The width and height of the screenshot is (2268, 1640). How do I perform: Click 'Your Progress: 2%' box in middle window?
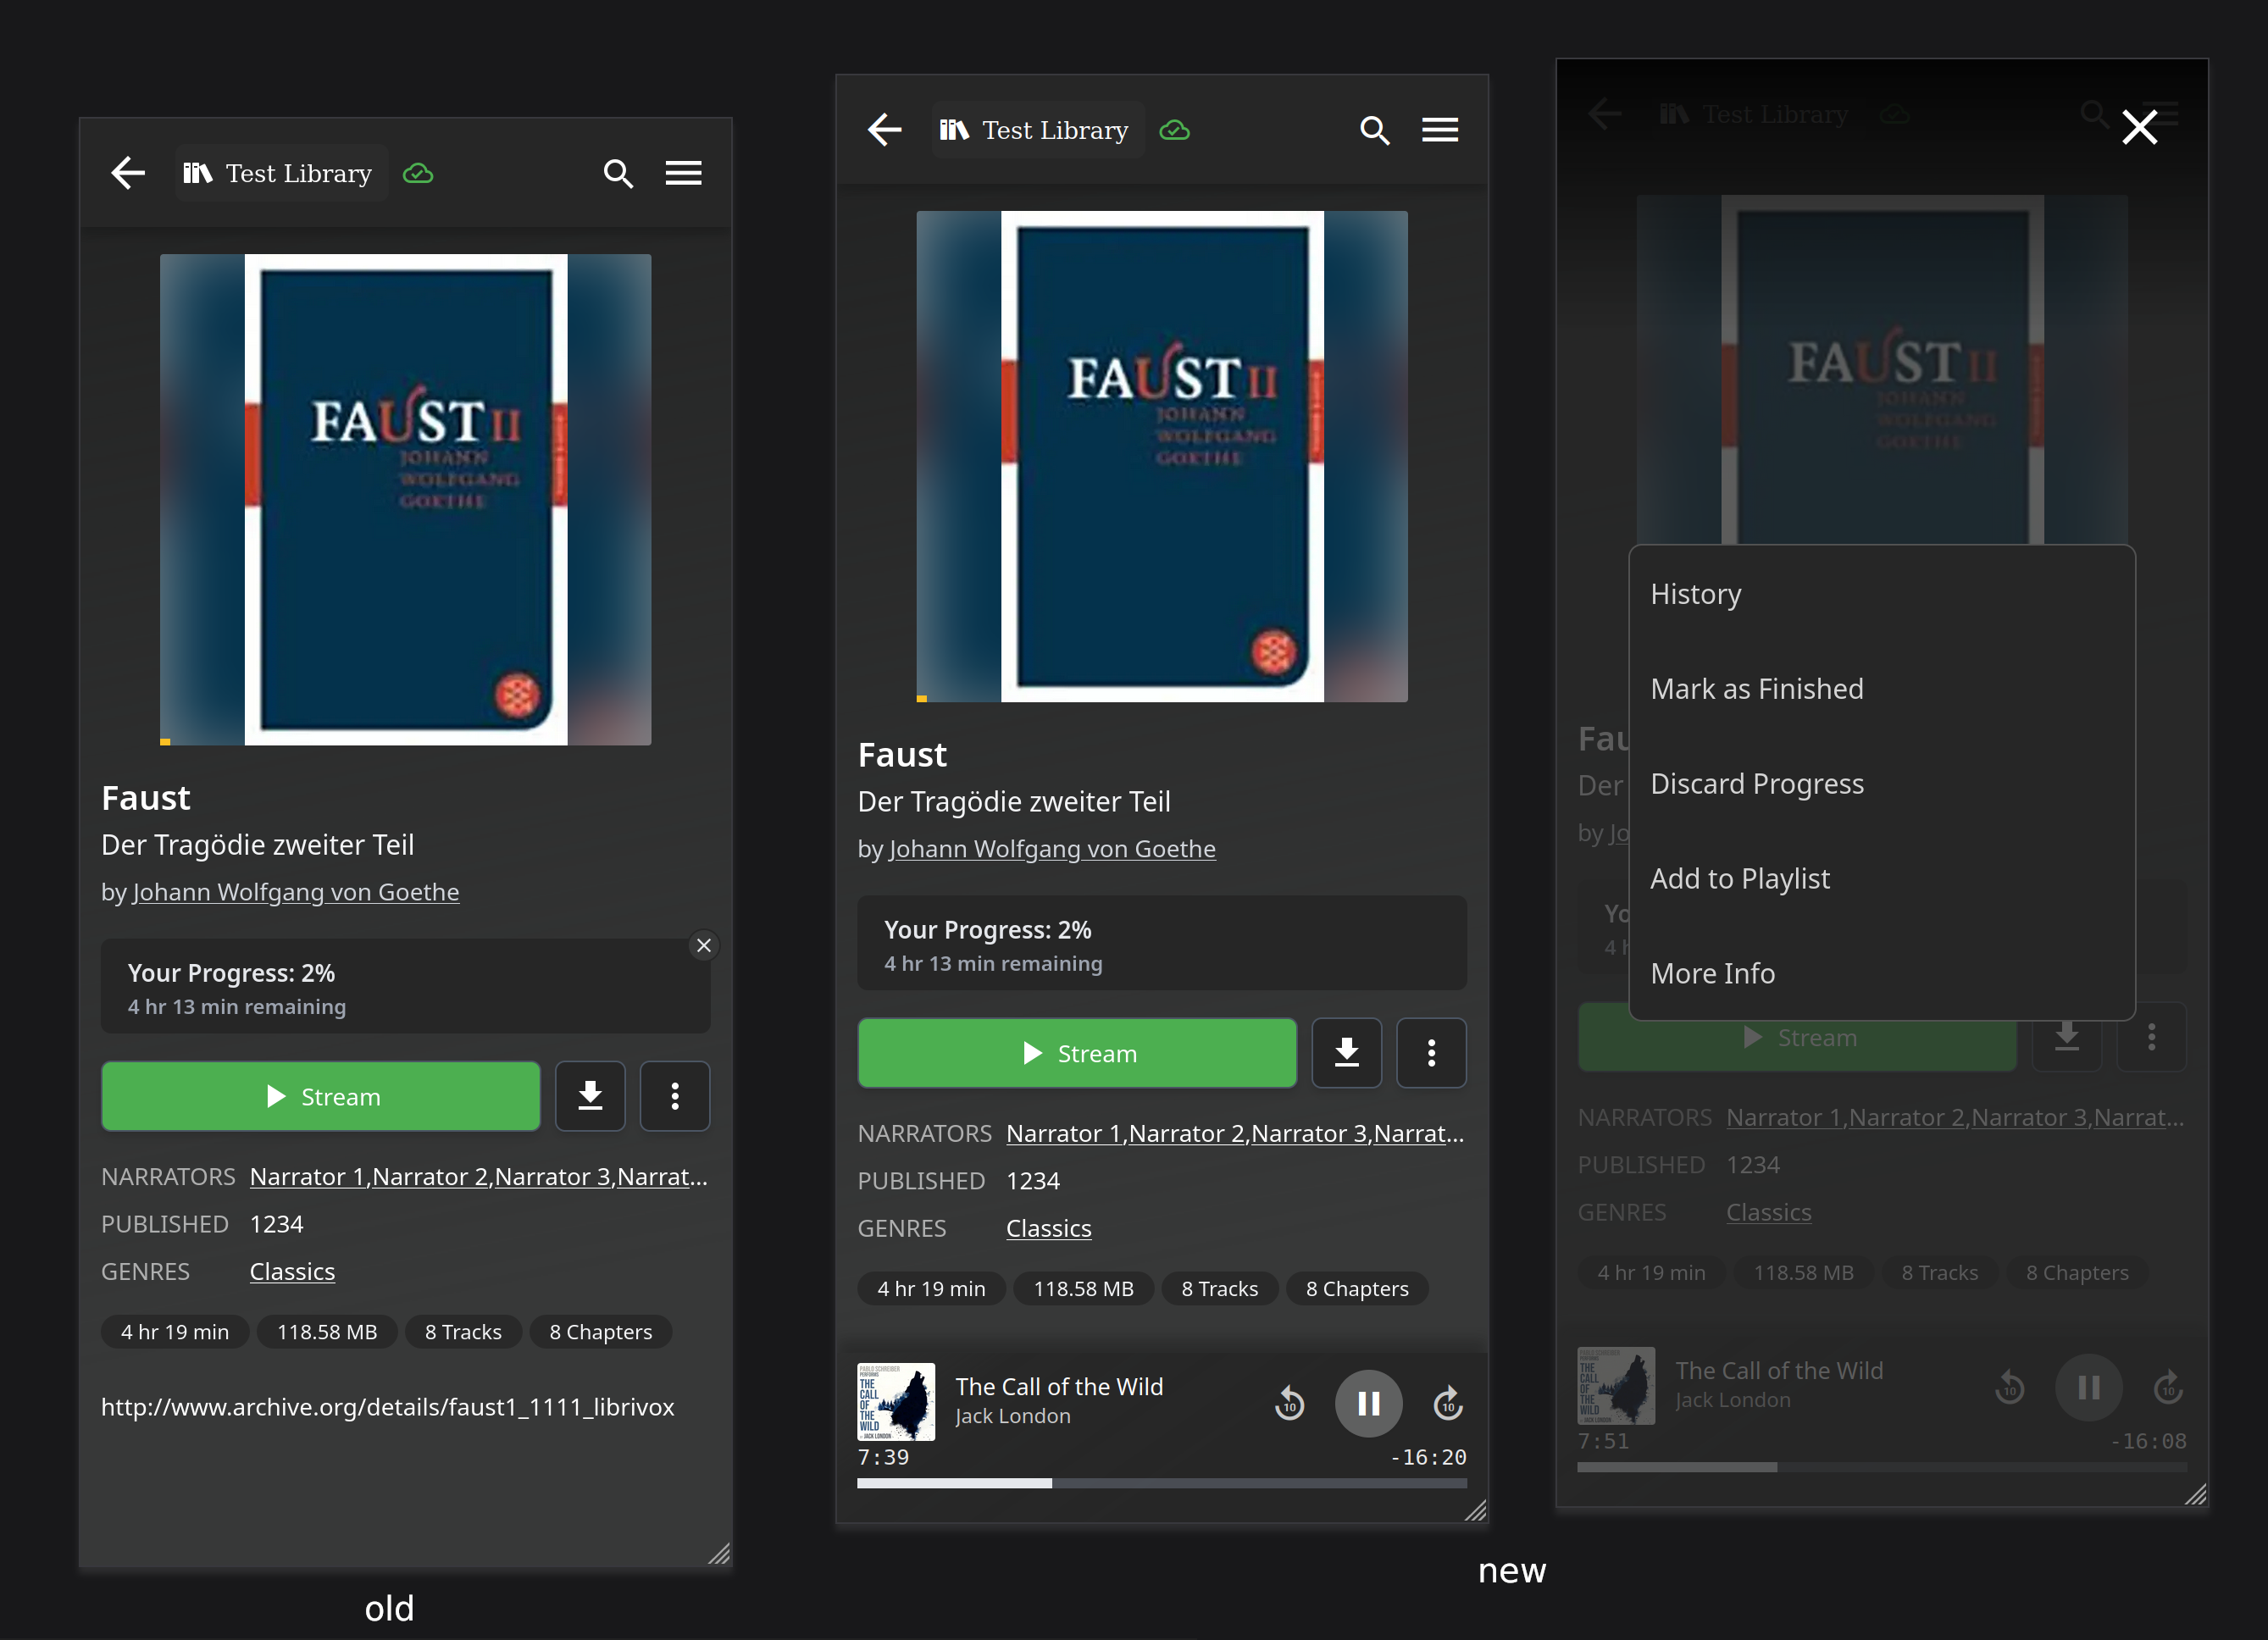coord(1162,943)
